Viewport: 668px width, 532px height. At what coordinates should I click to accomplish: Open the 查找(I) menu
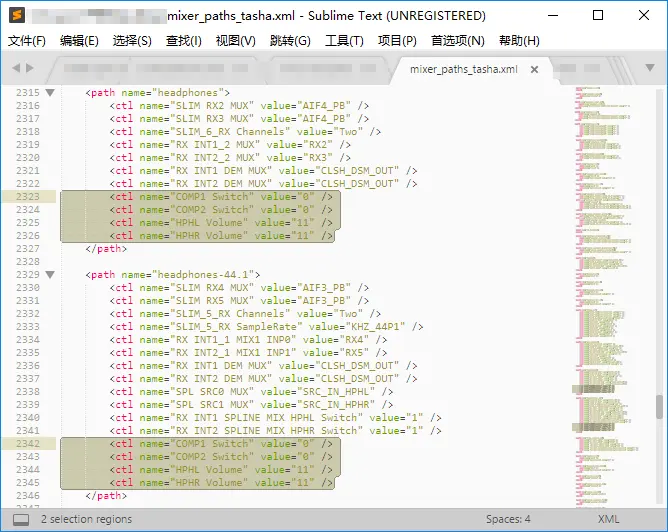point(183,41)
